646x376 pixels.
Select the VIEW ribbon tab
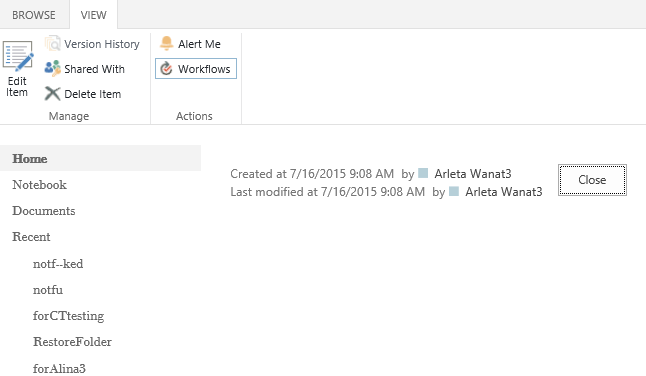[x=94, y=15]
